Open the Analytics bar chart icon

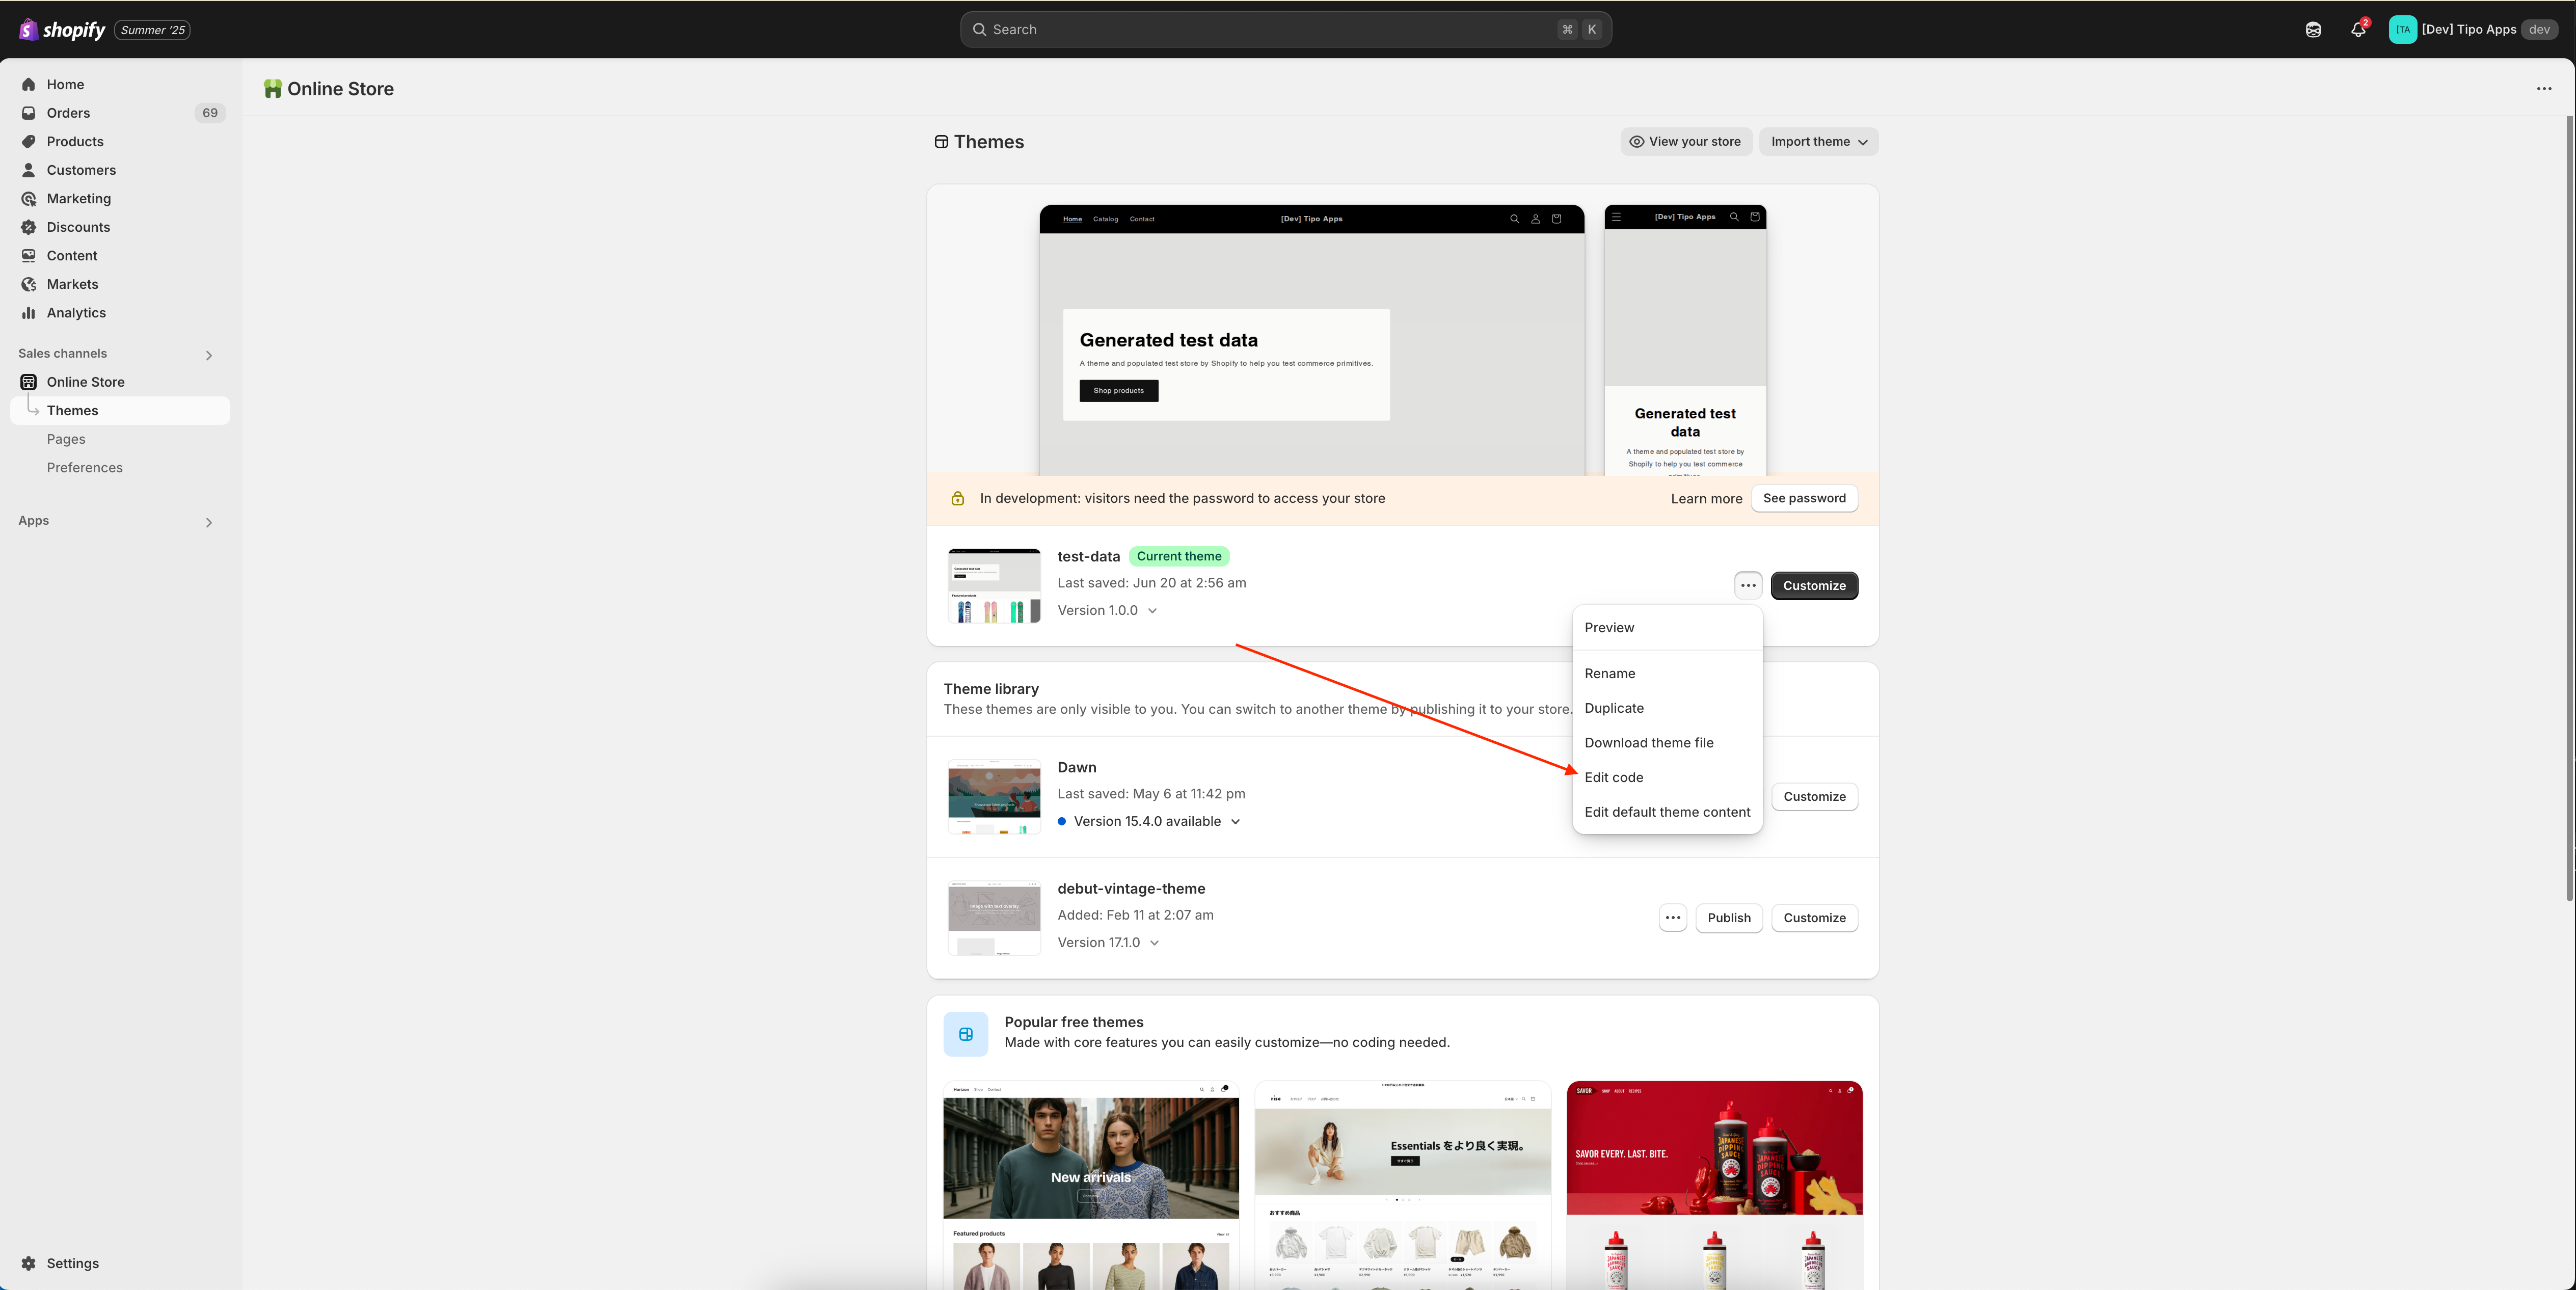29,313
